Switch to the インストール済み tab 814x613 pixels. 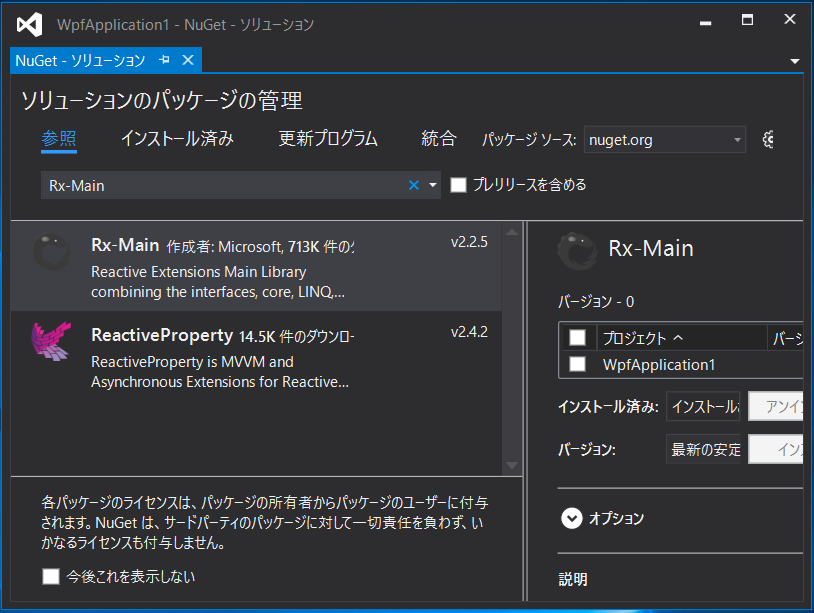pyautogui.click(x=177, y=139)
